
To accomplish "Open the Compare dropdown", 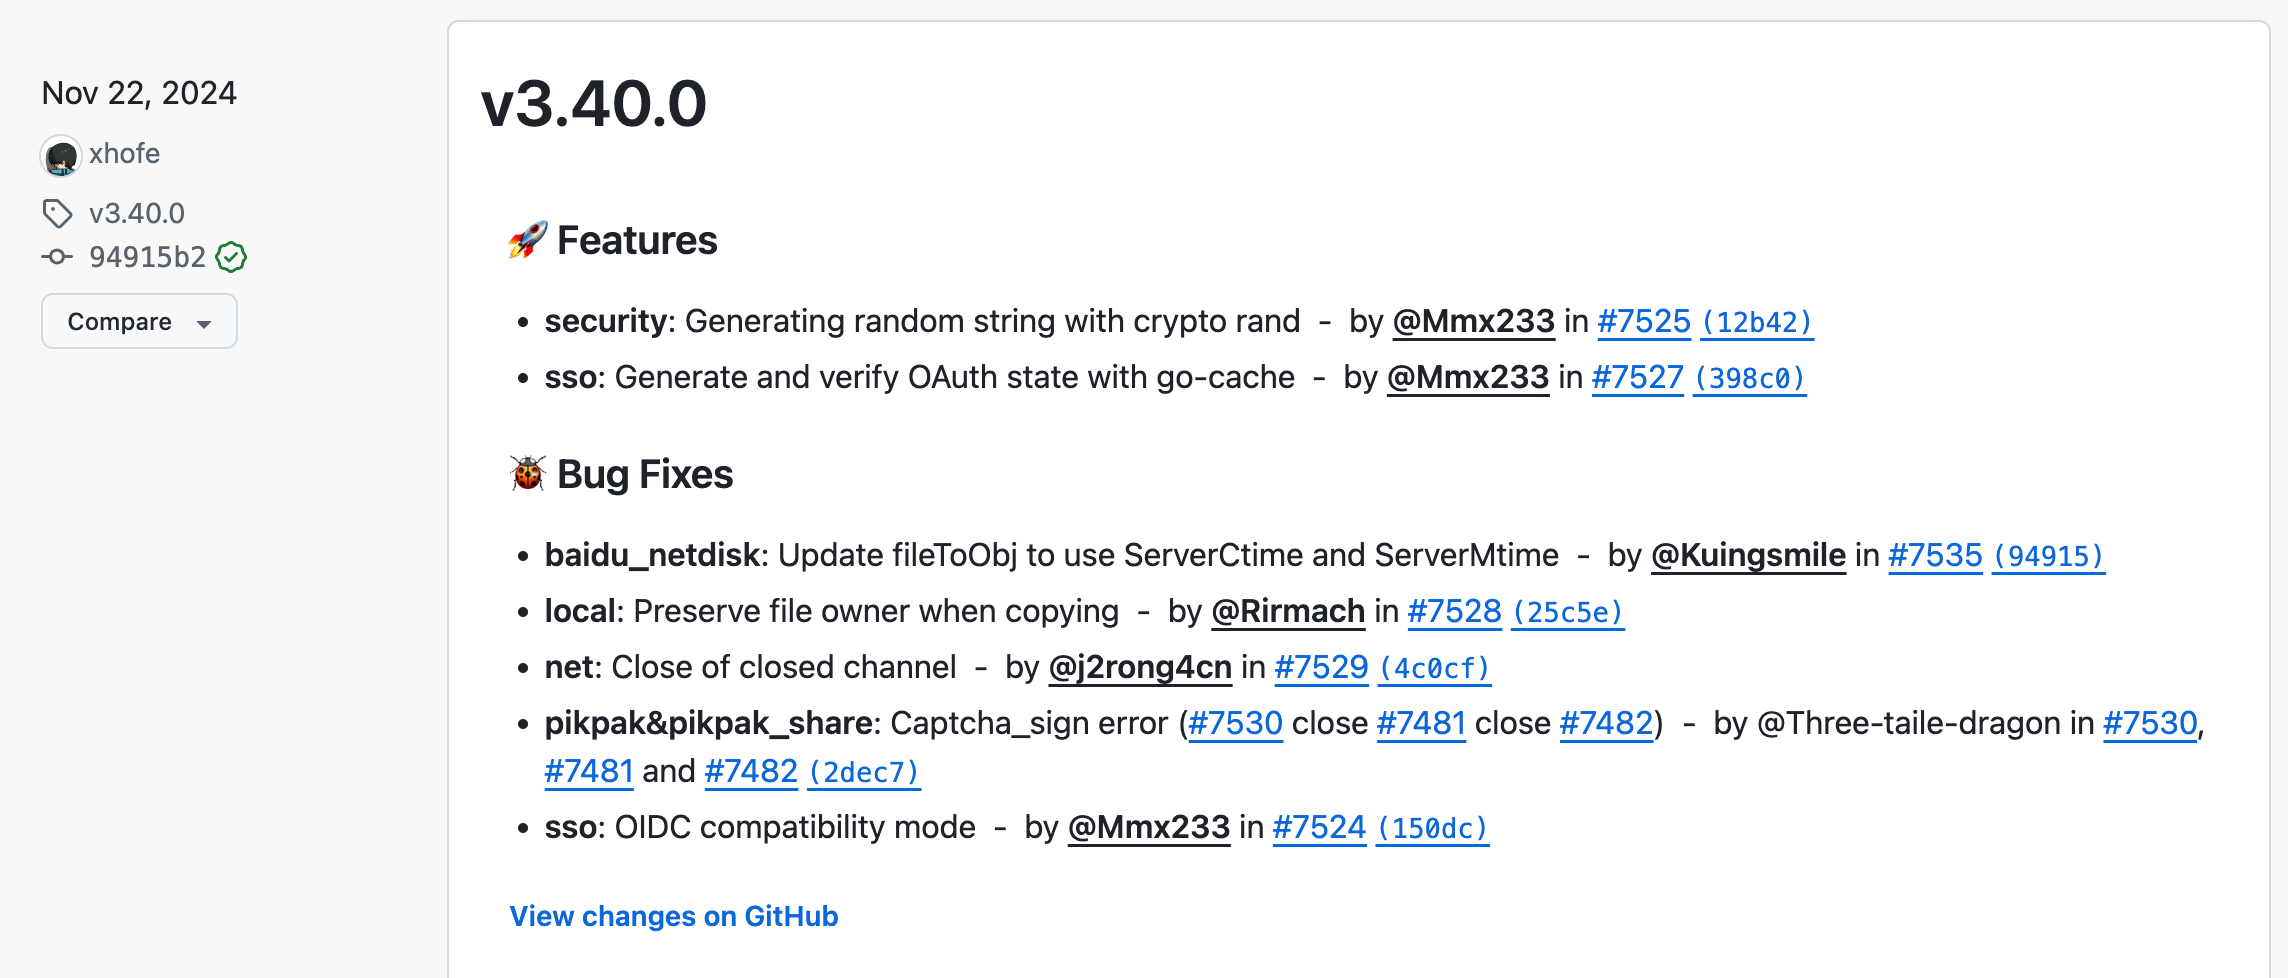I will [x=139, y=321].
